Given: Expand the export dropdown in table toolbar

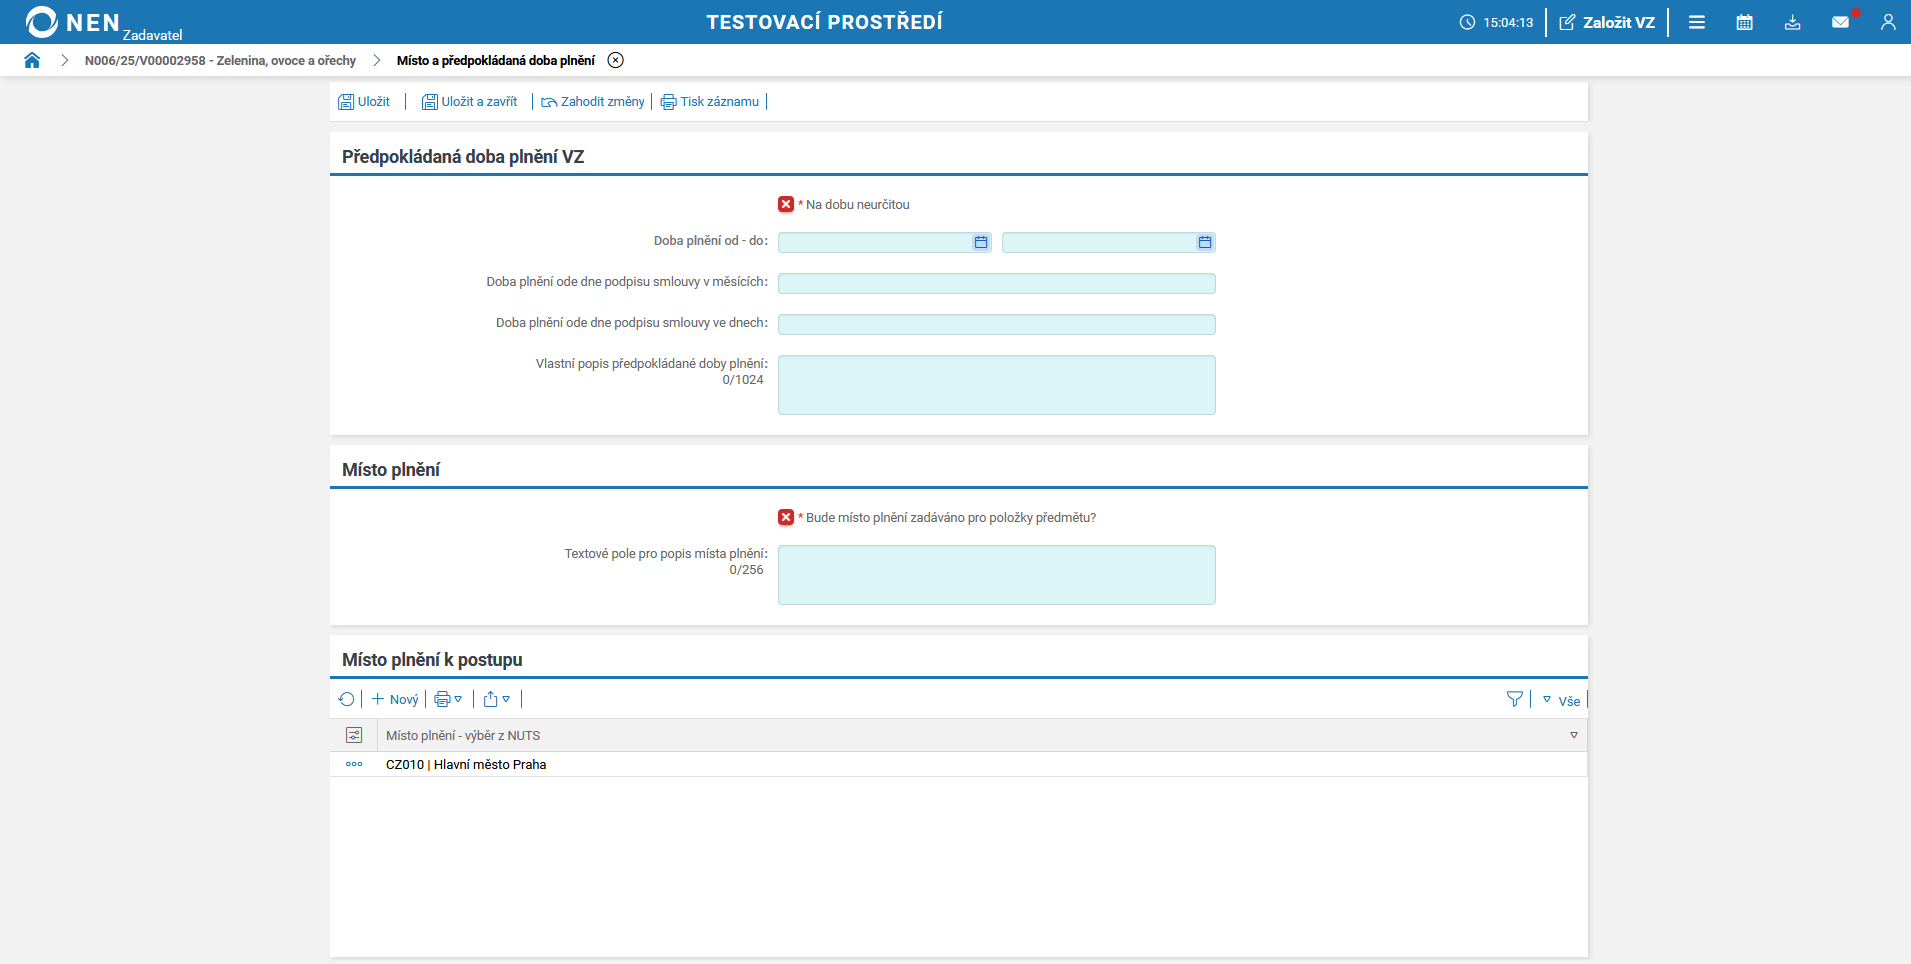Looking at the screenshot, I should pyautogui.click(x=497, y=699).
